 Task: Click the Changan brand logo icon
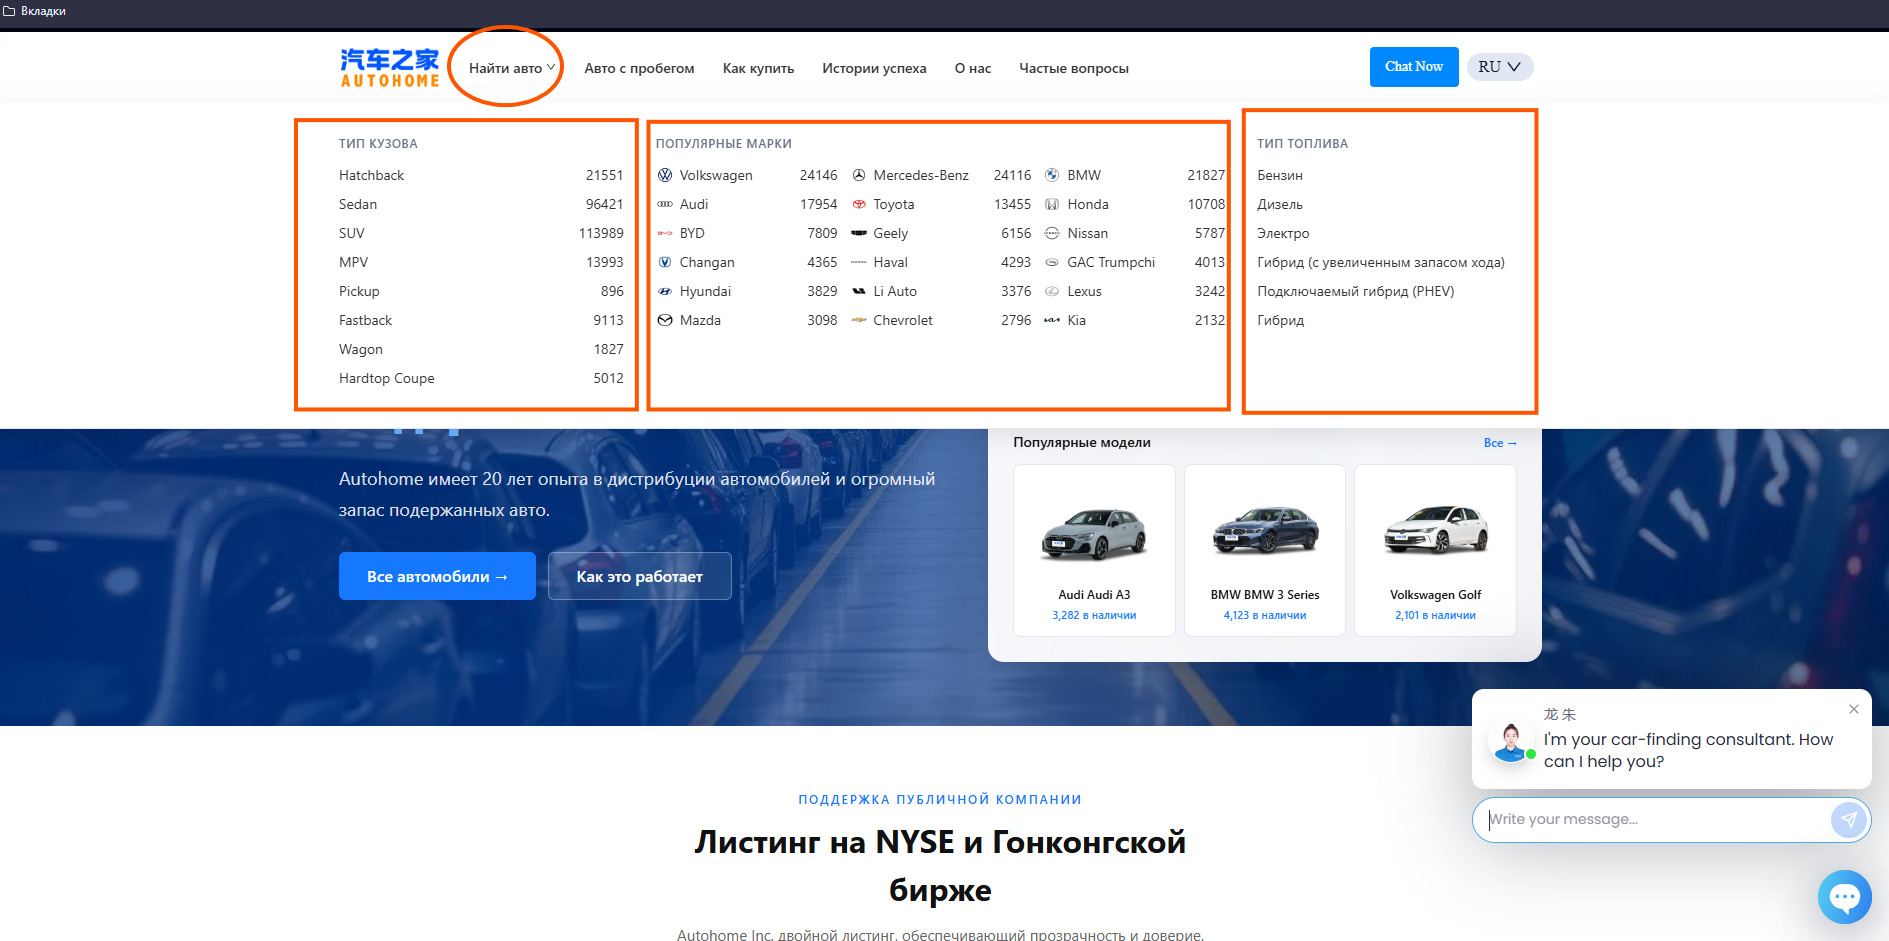tap(665, 262)
